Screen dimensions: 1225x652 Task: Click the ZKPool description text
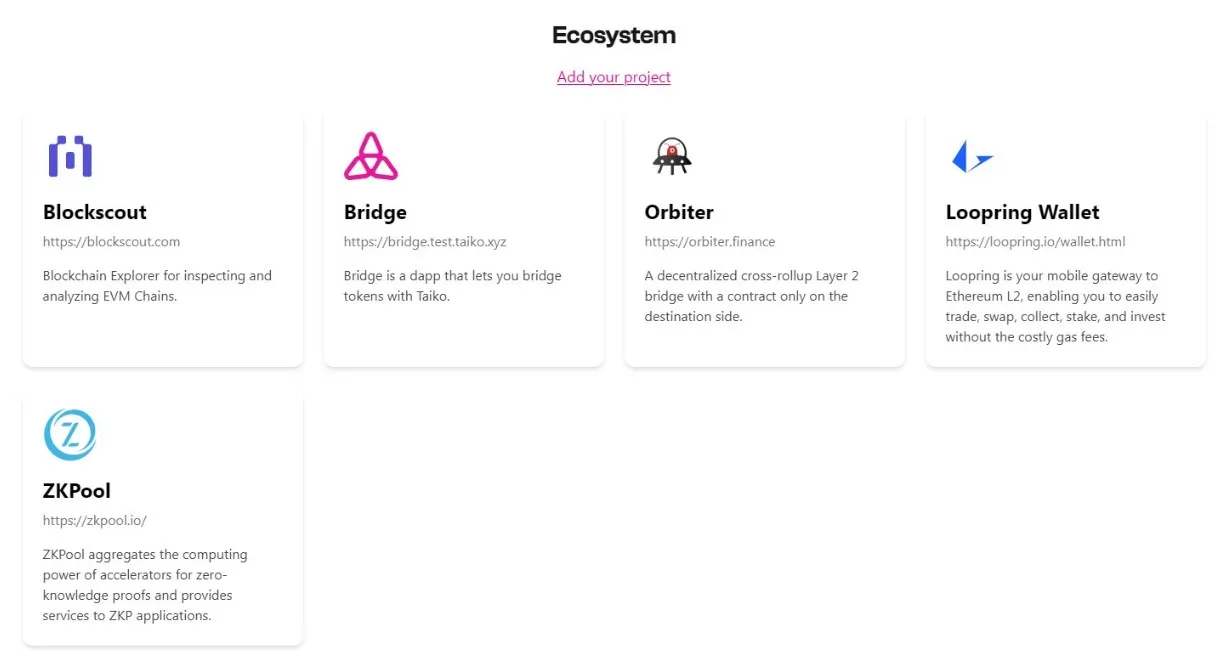coord(144,585)
